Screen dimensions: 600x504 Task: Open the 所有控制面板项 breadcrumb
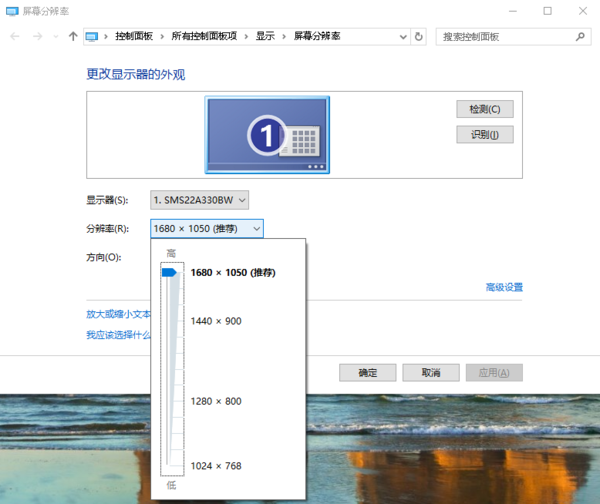point(204,36)
